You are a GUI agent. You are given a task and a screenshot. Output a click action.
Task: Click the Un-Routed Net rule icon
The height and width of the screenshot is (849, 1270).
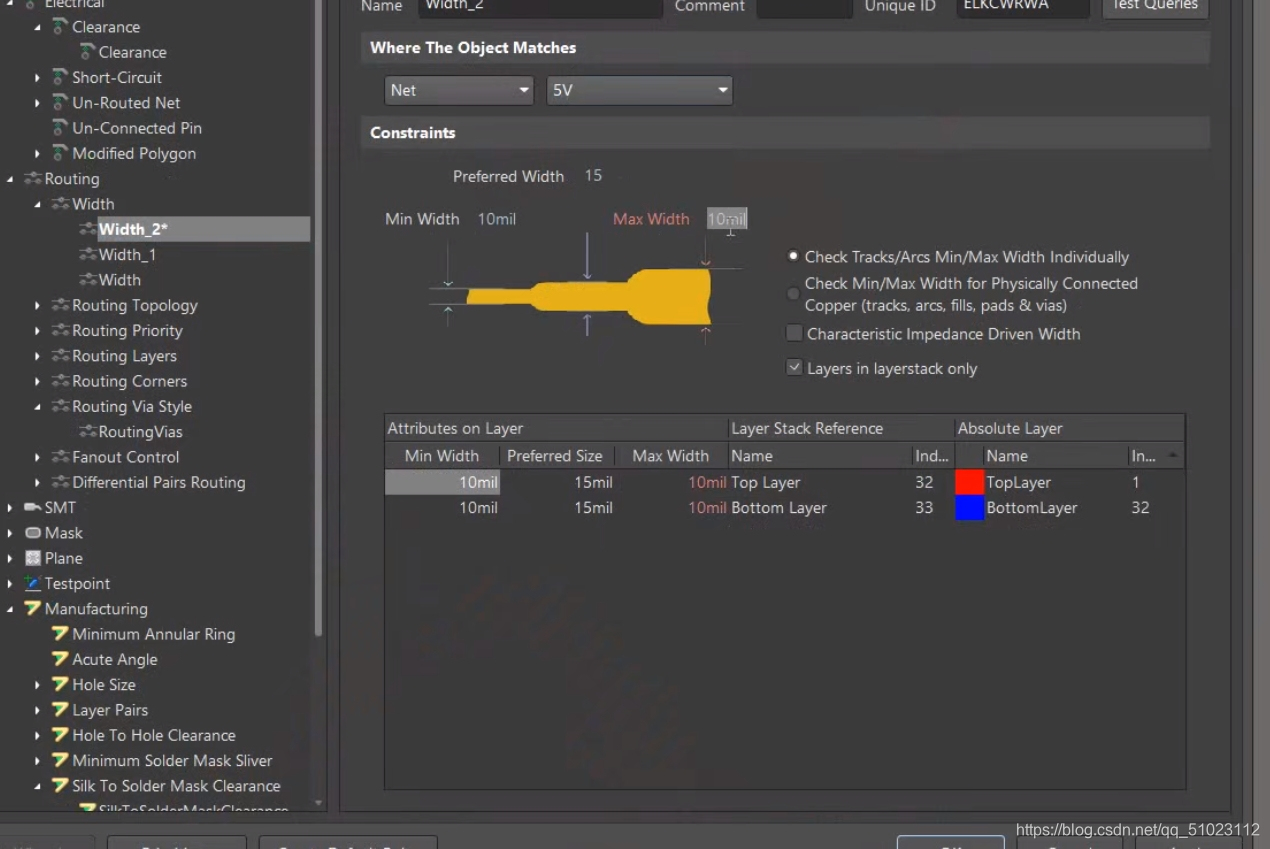[60, 102]
